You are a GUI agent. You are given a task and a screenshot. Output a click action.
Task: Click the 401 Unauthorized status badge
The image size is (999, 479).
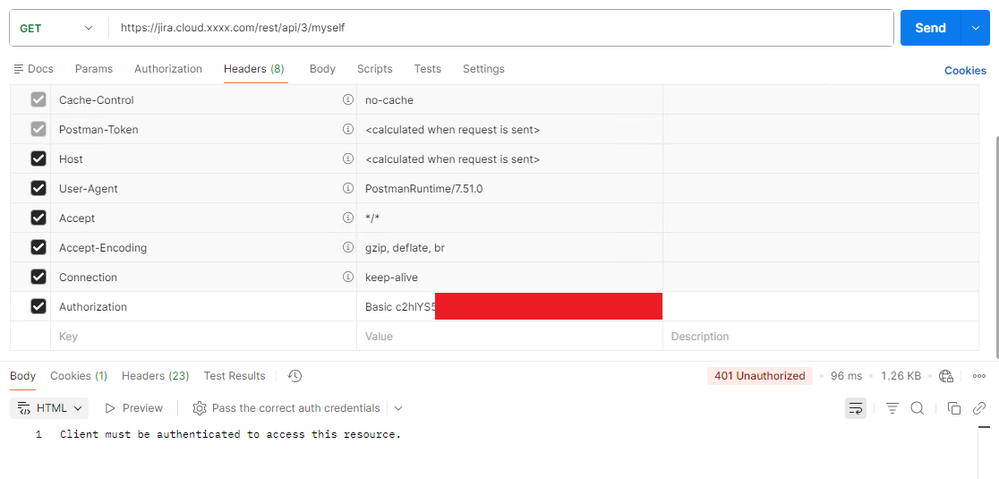[x=759, y=376]
